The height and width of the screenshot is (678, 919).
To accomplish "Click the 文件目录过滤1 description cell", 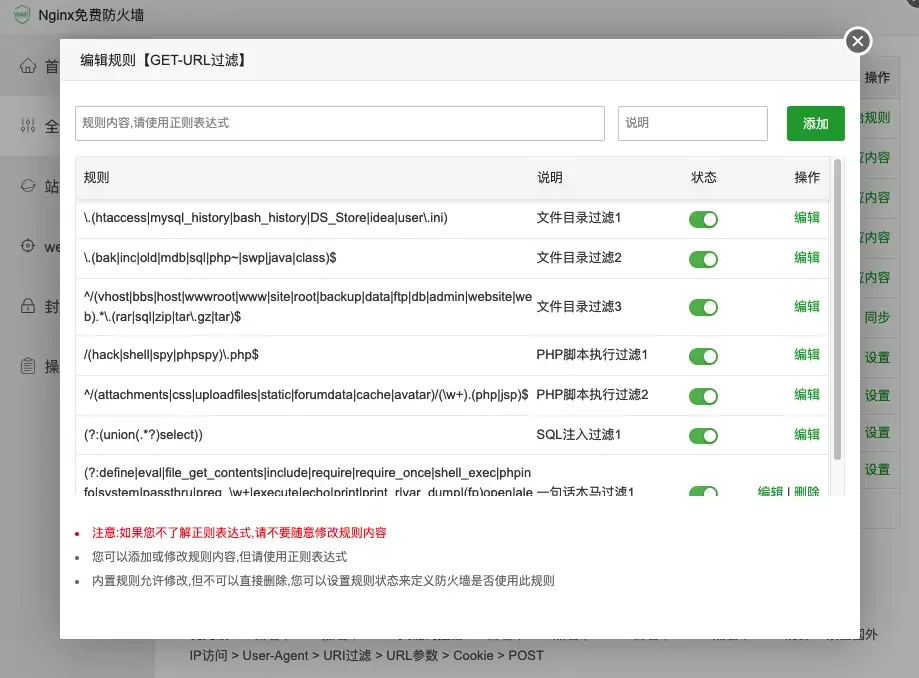I will pos(578,217).
